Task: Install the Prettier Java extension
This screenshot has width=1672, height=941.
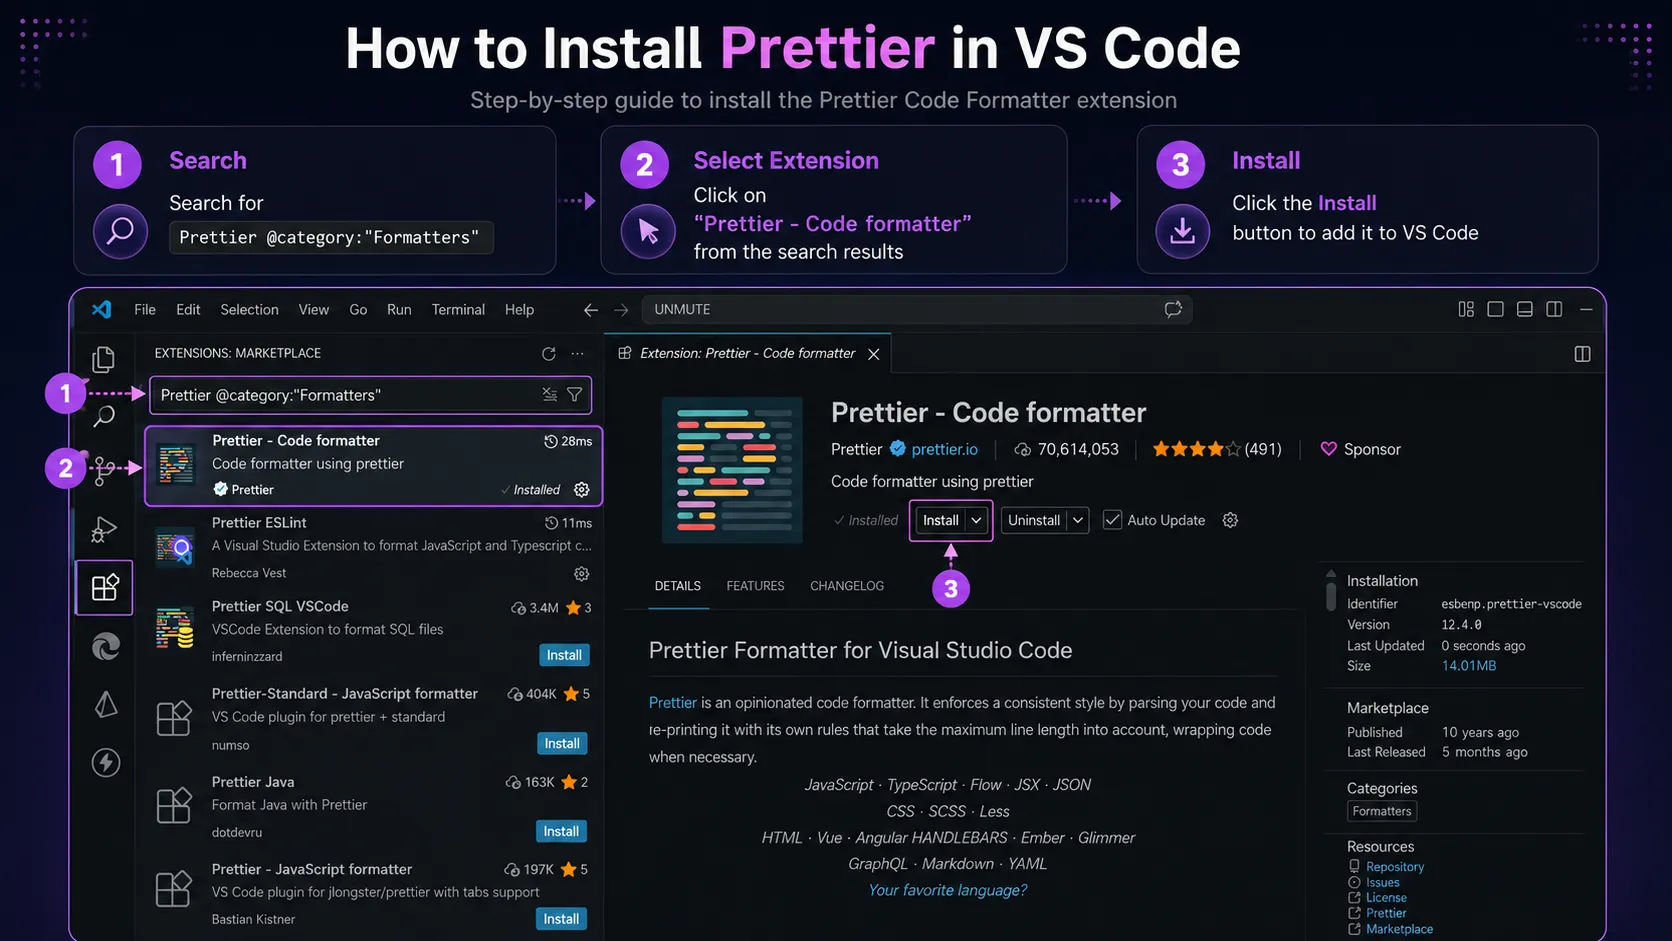Action: click(x=561, y=831)
